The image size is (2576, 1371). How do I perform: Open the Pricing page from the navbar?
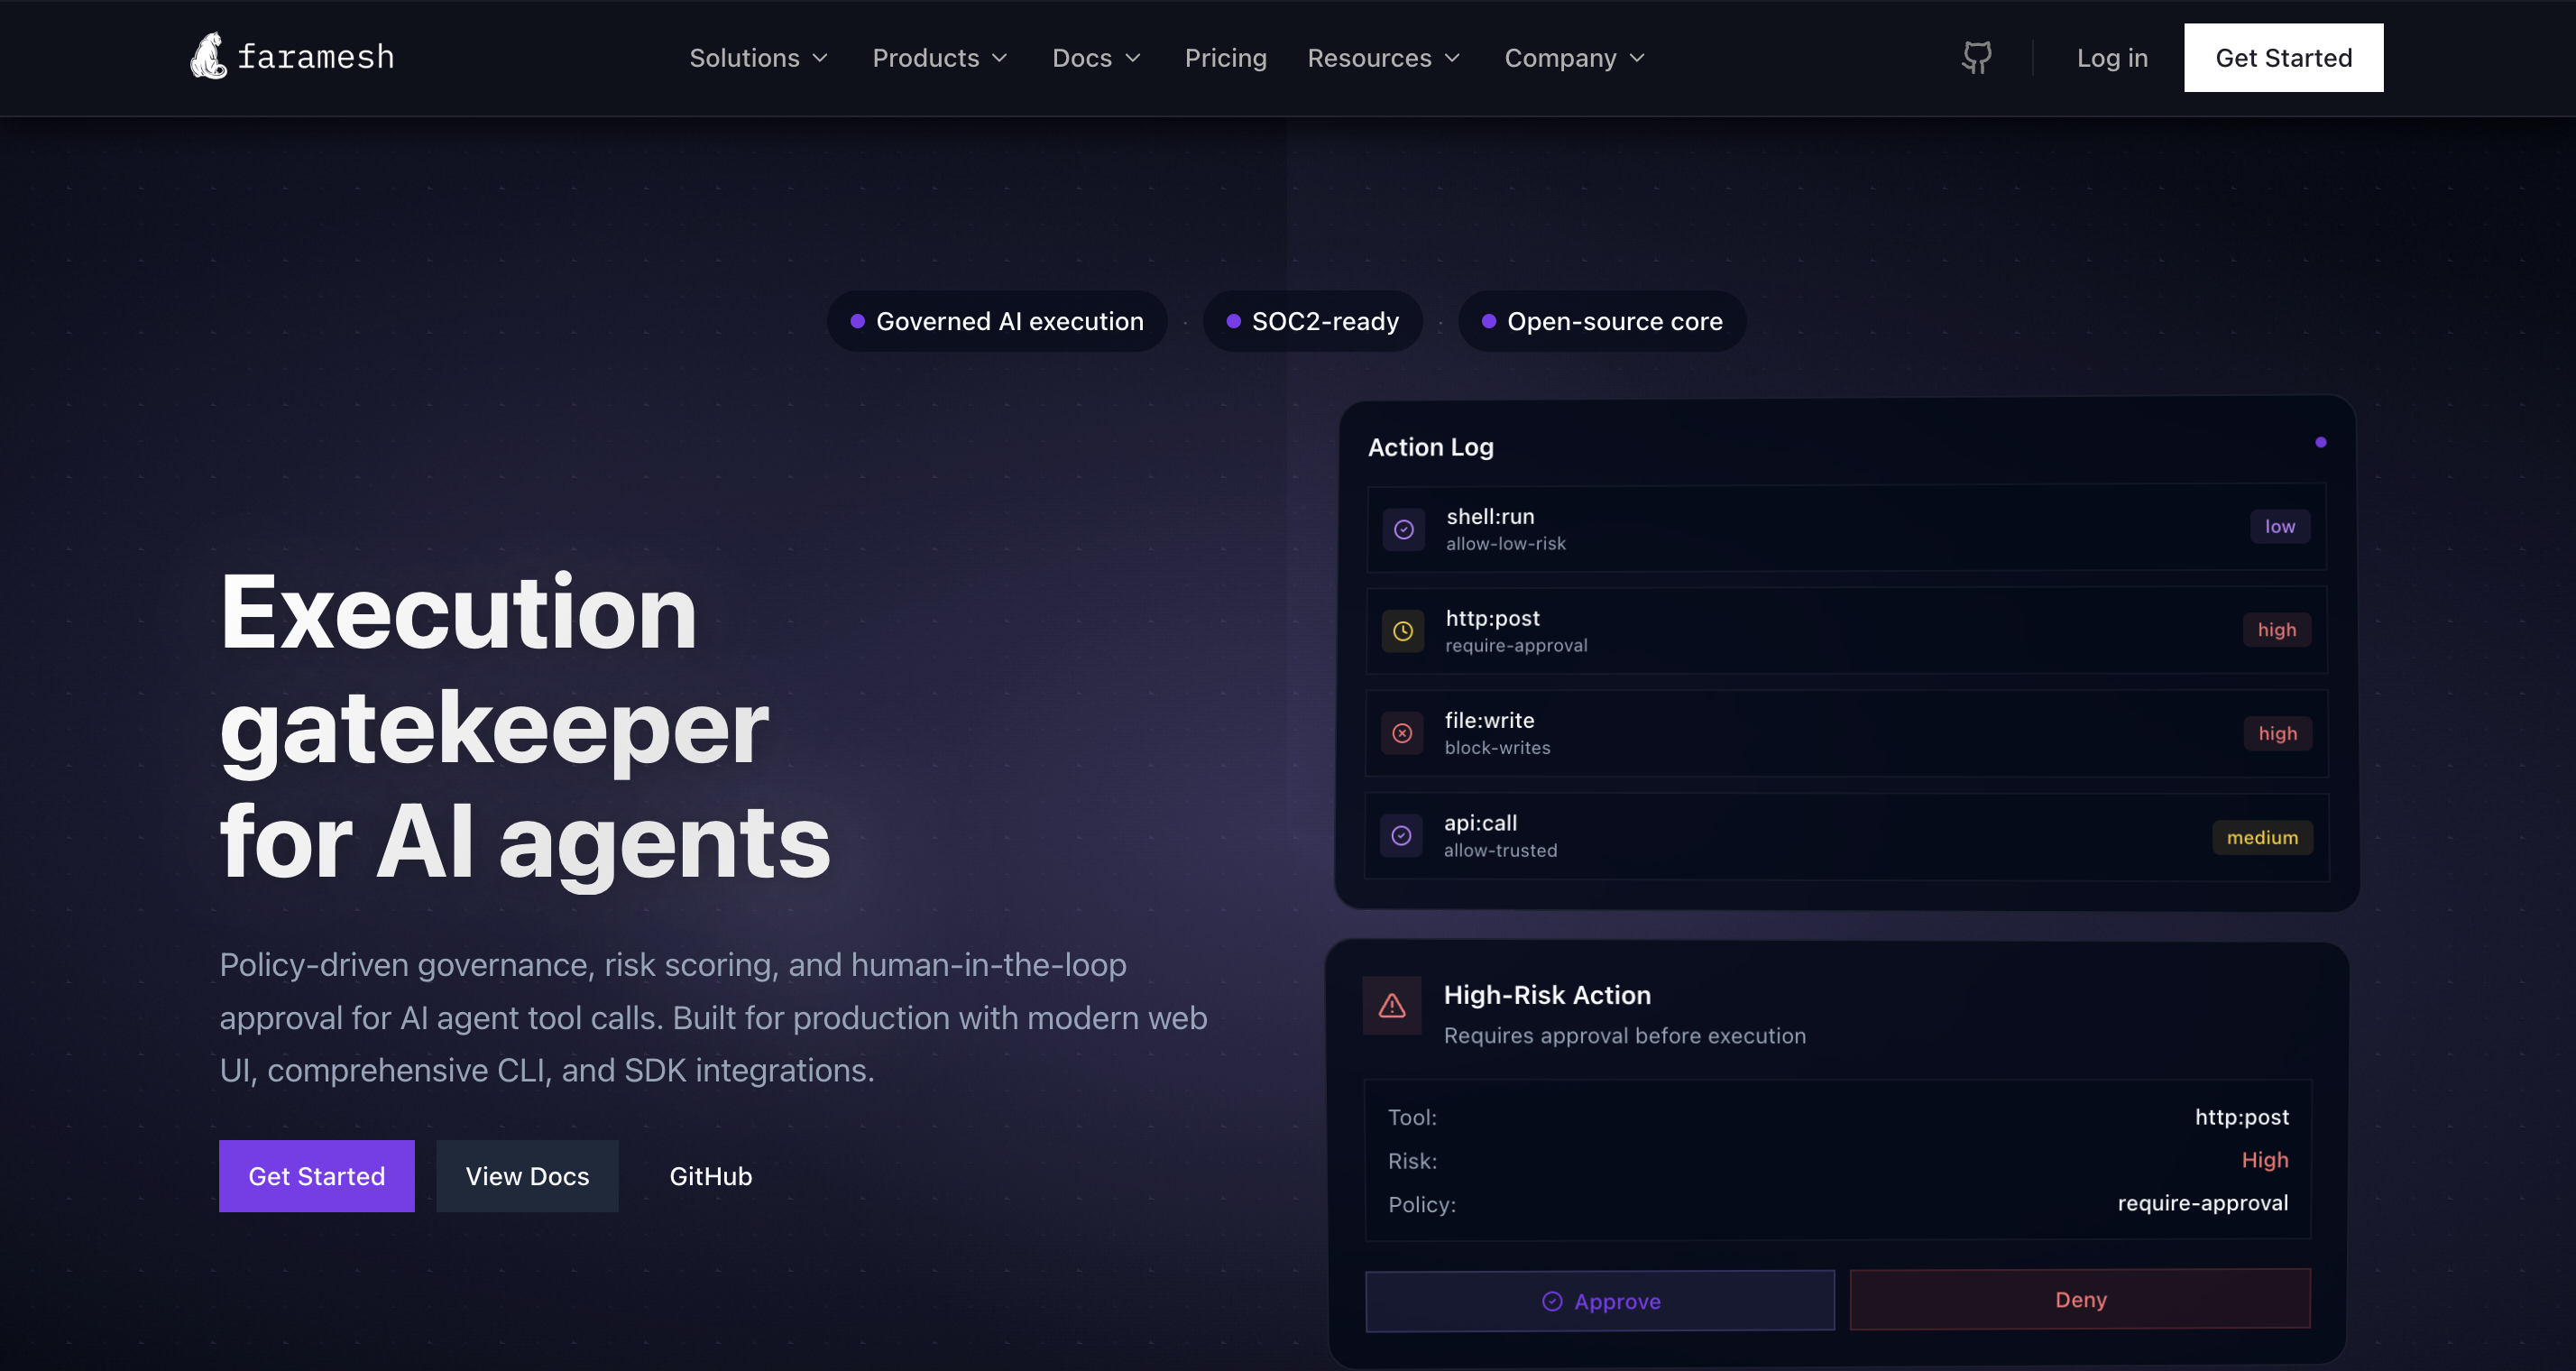1226,58
